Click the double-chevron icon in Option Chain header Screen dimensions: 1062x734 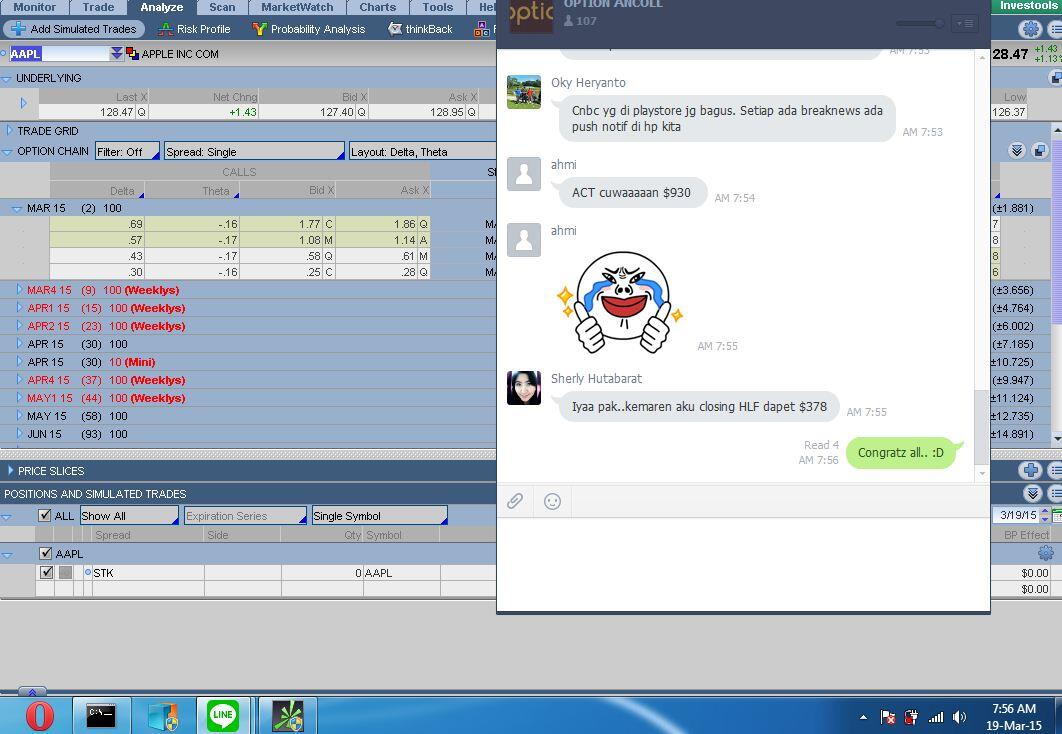tap(1016, 150)
